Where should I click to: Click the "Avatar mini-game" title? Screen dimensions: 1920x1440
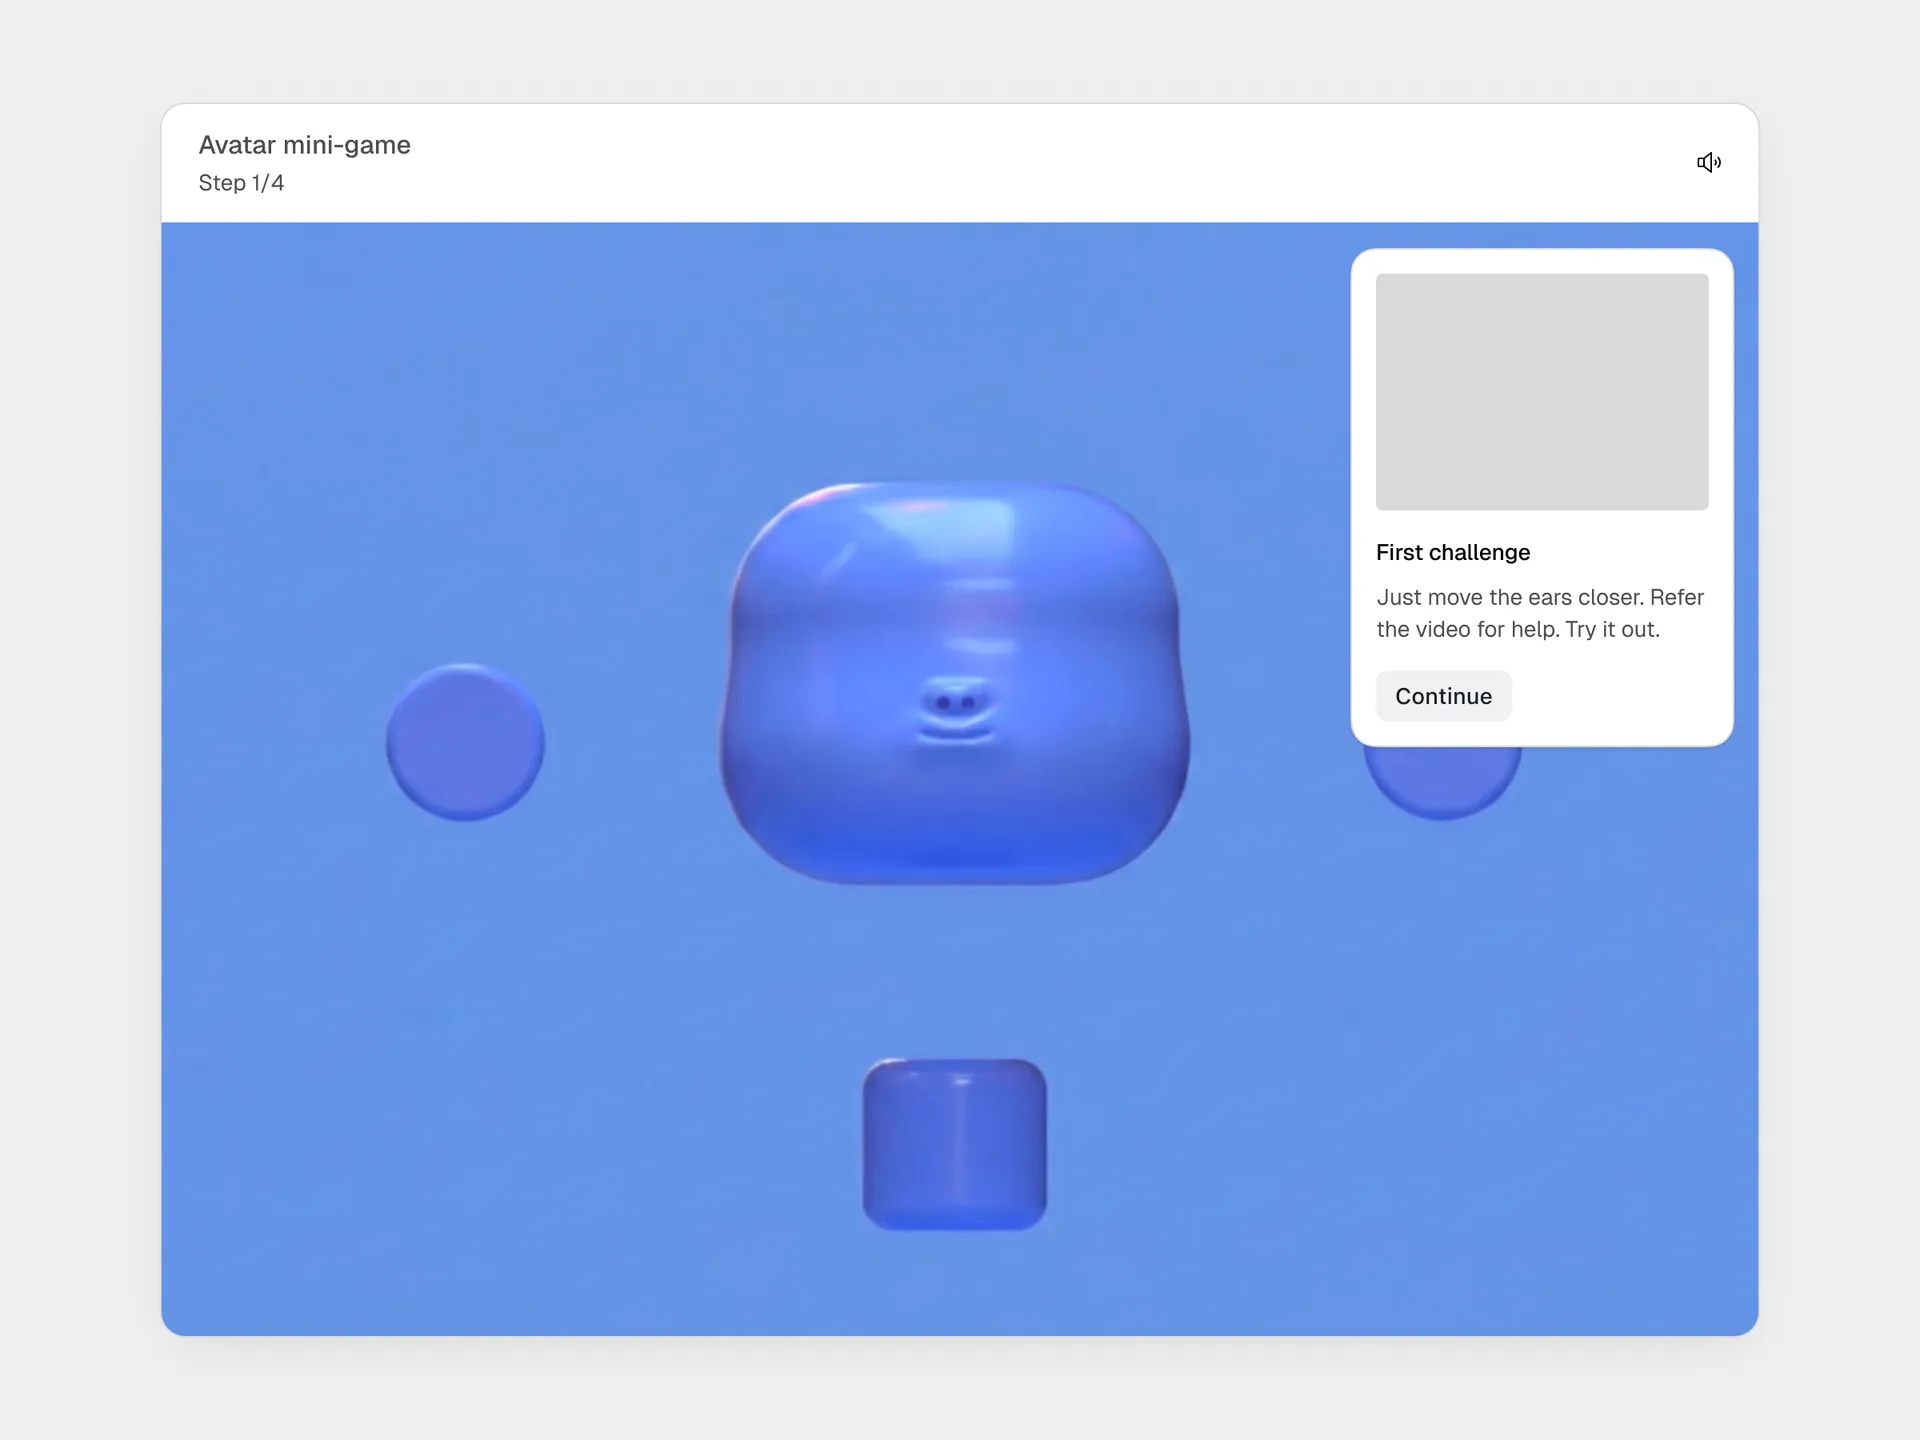(x=304, y=145)
